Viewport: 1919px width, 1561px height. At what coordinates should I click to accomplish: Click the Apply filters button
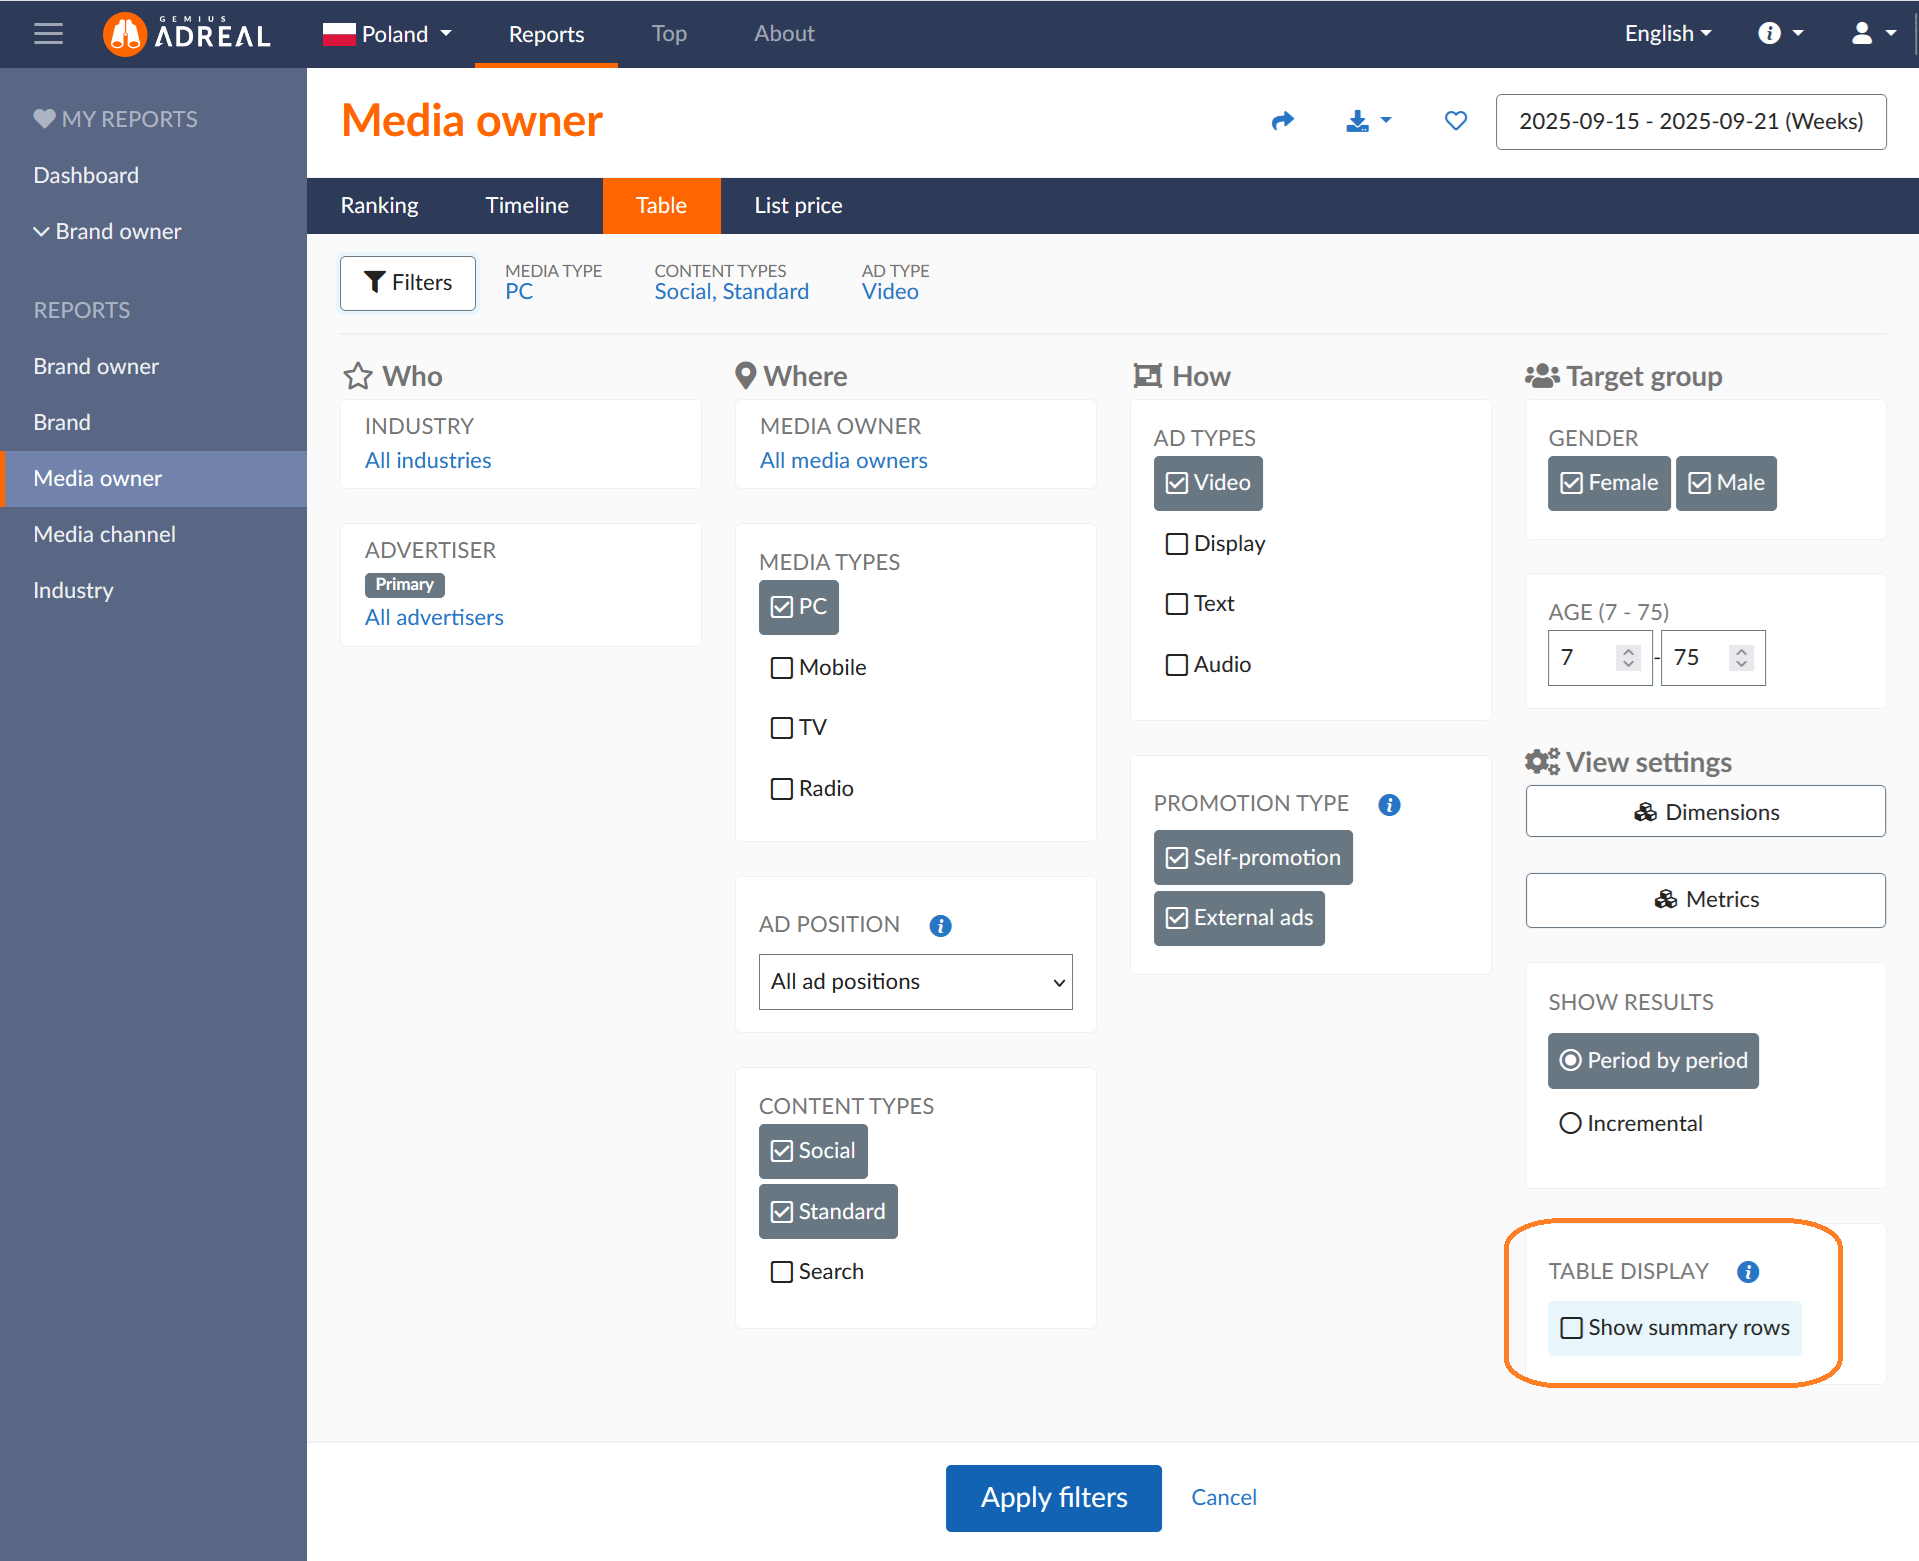pos(1053,1498)
